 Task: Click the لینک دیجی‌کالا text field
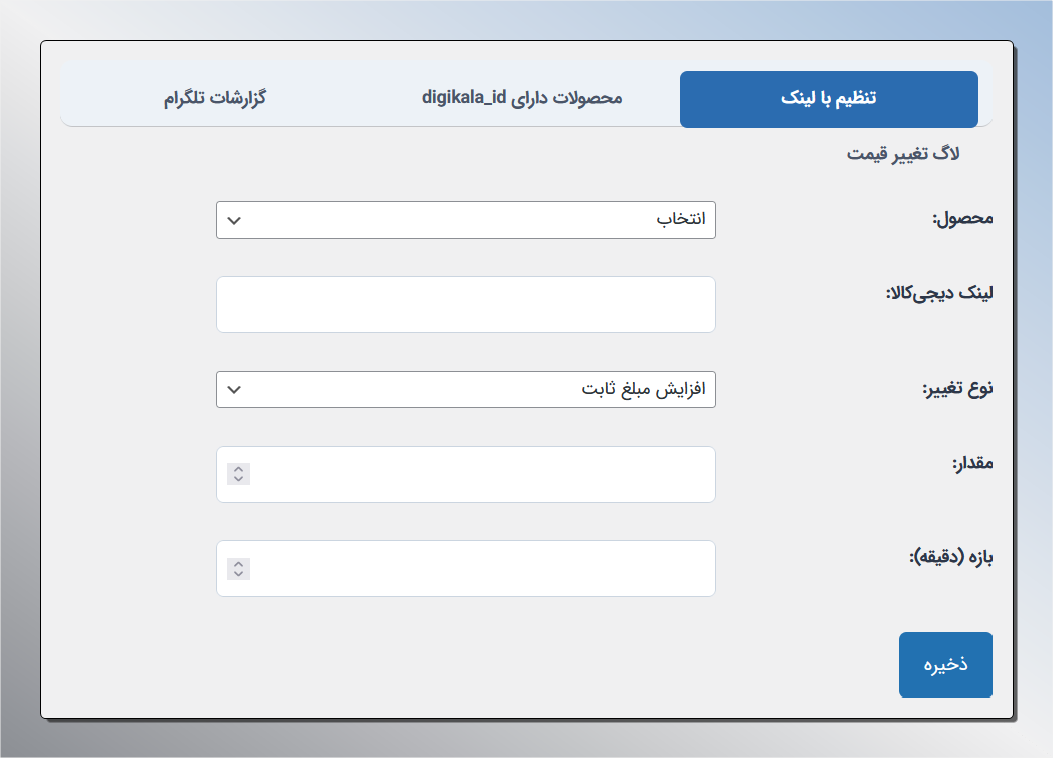466,304
